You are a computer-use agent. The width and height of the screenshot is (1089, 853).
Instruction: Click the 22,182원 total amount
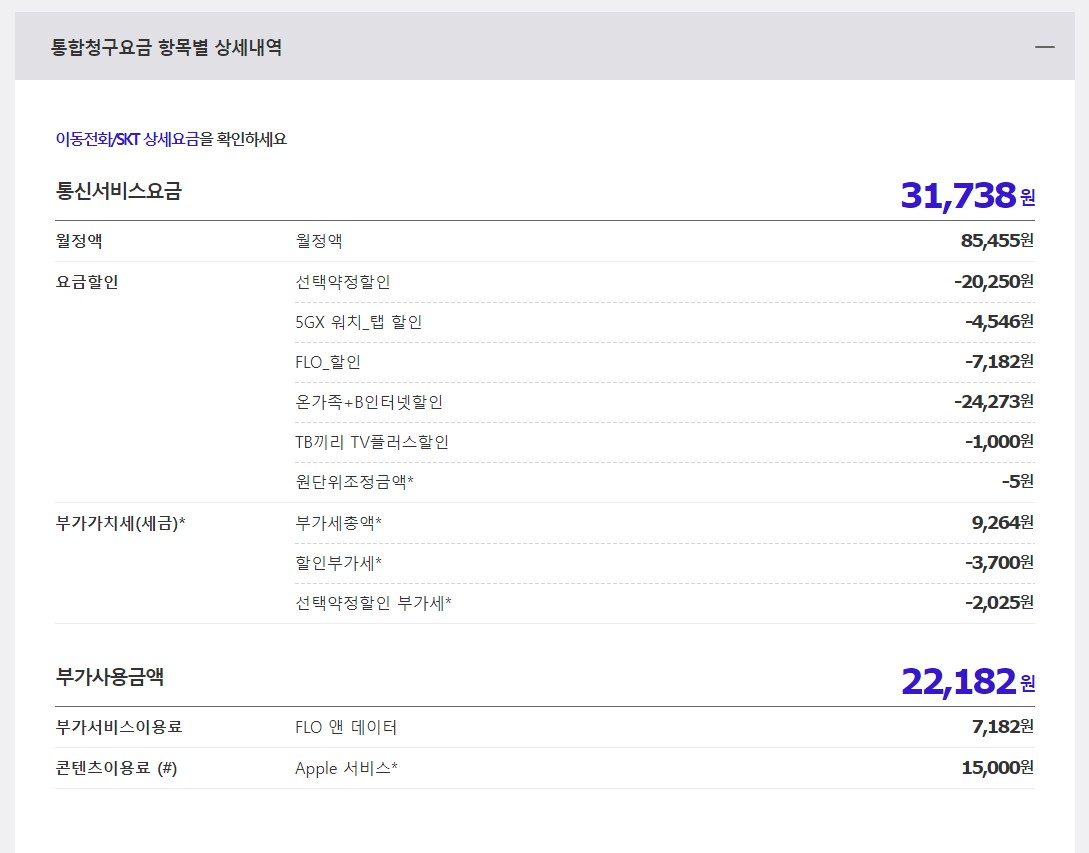(967, 681)
